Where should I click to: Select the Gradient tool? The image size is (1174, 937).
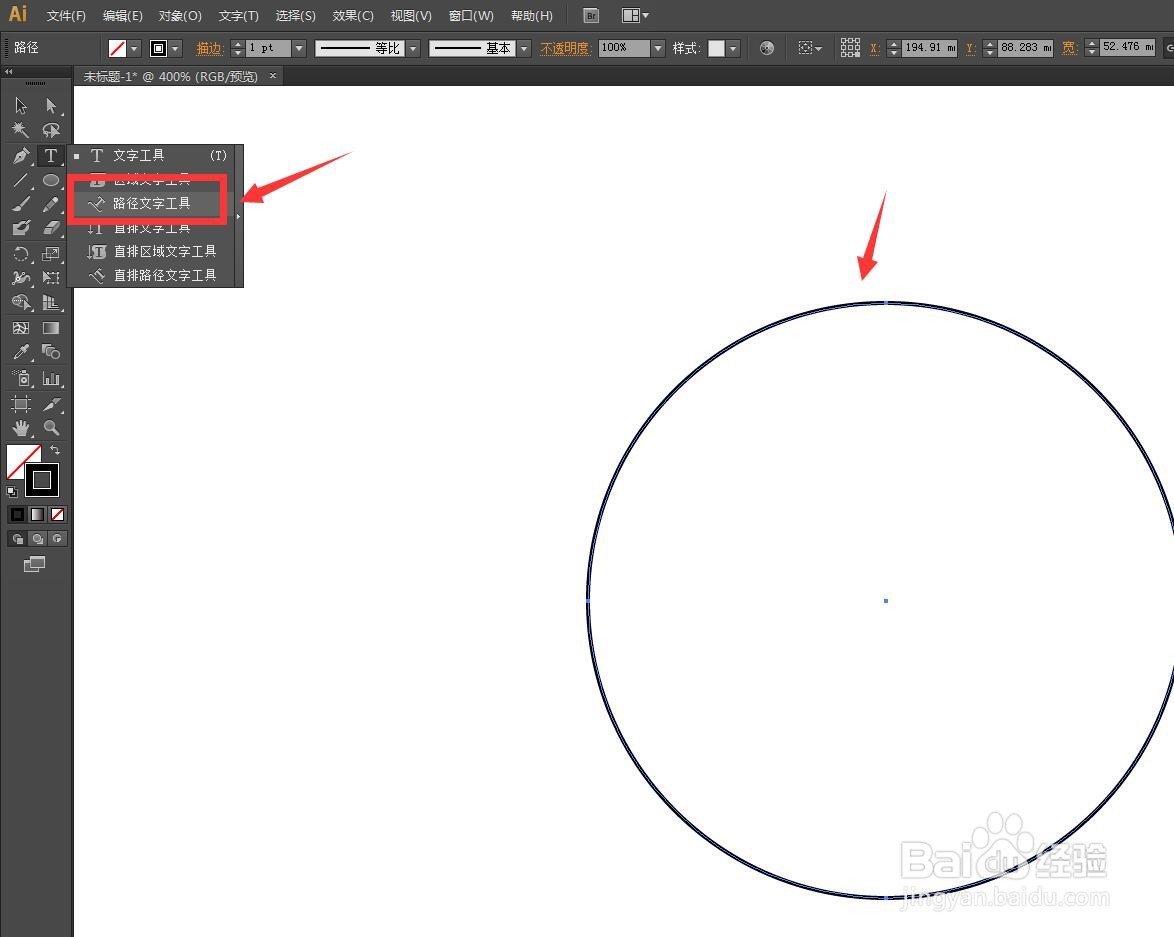(50, 328)
